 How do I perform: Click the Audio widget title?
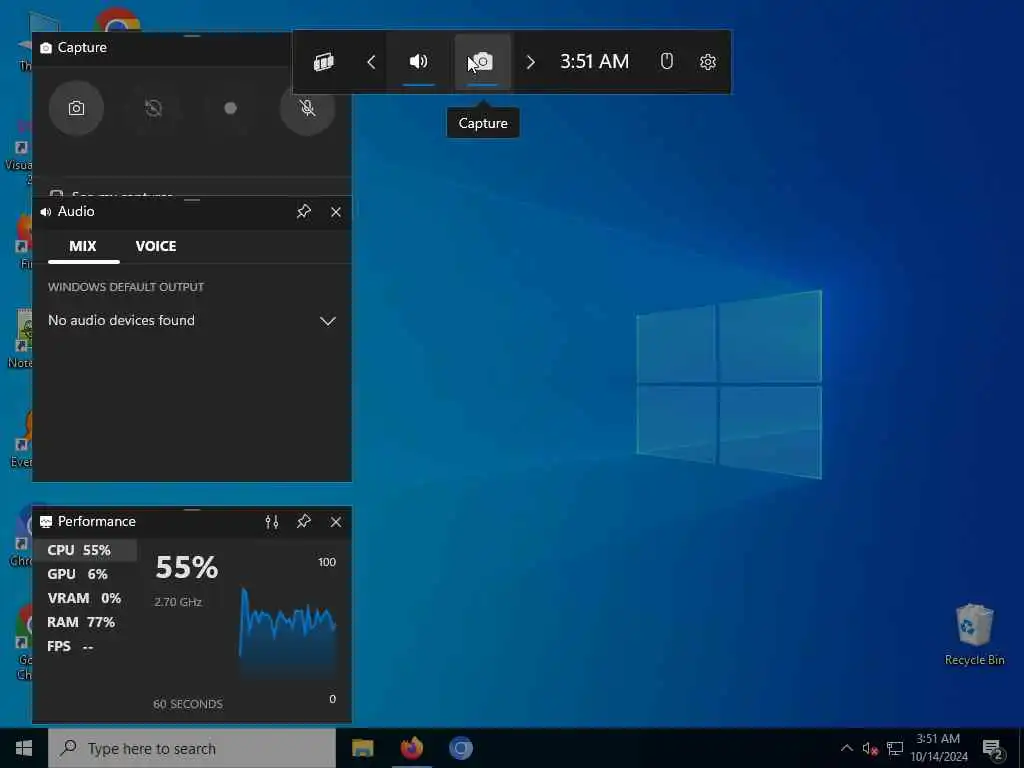click(x=76, y=212)
